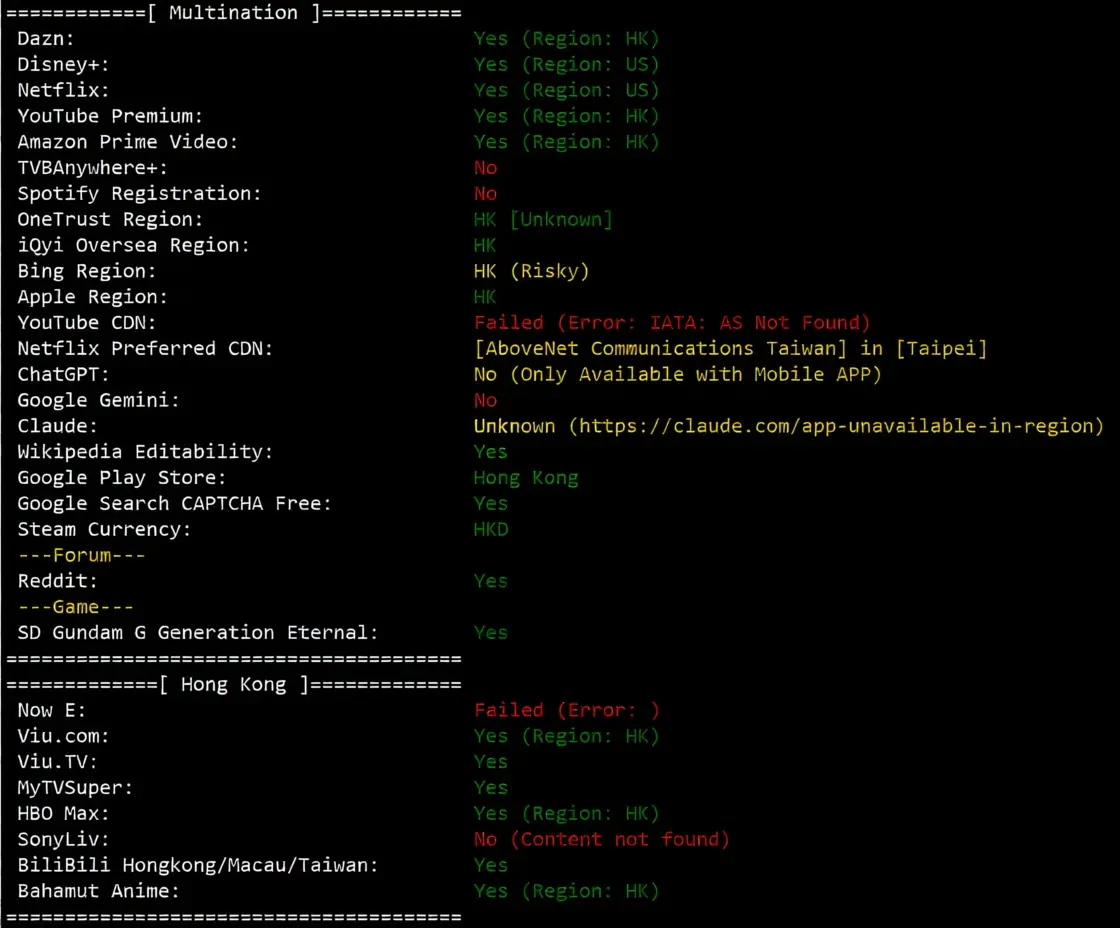Click the Game category heading
This screenshot has width=1120, height=928.
click(76, 607)
